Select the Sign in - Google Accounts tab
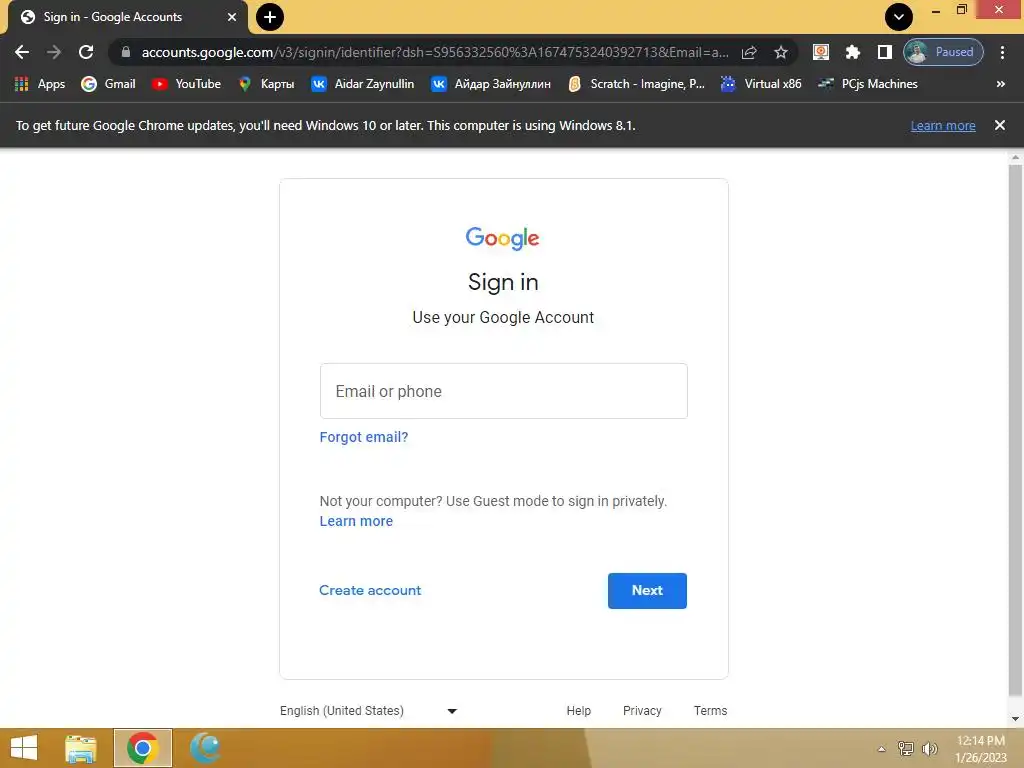 [x=127, y=17]
